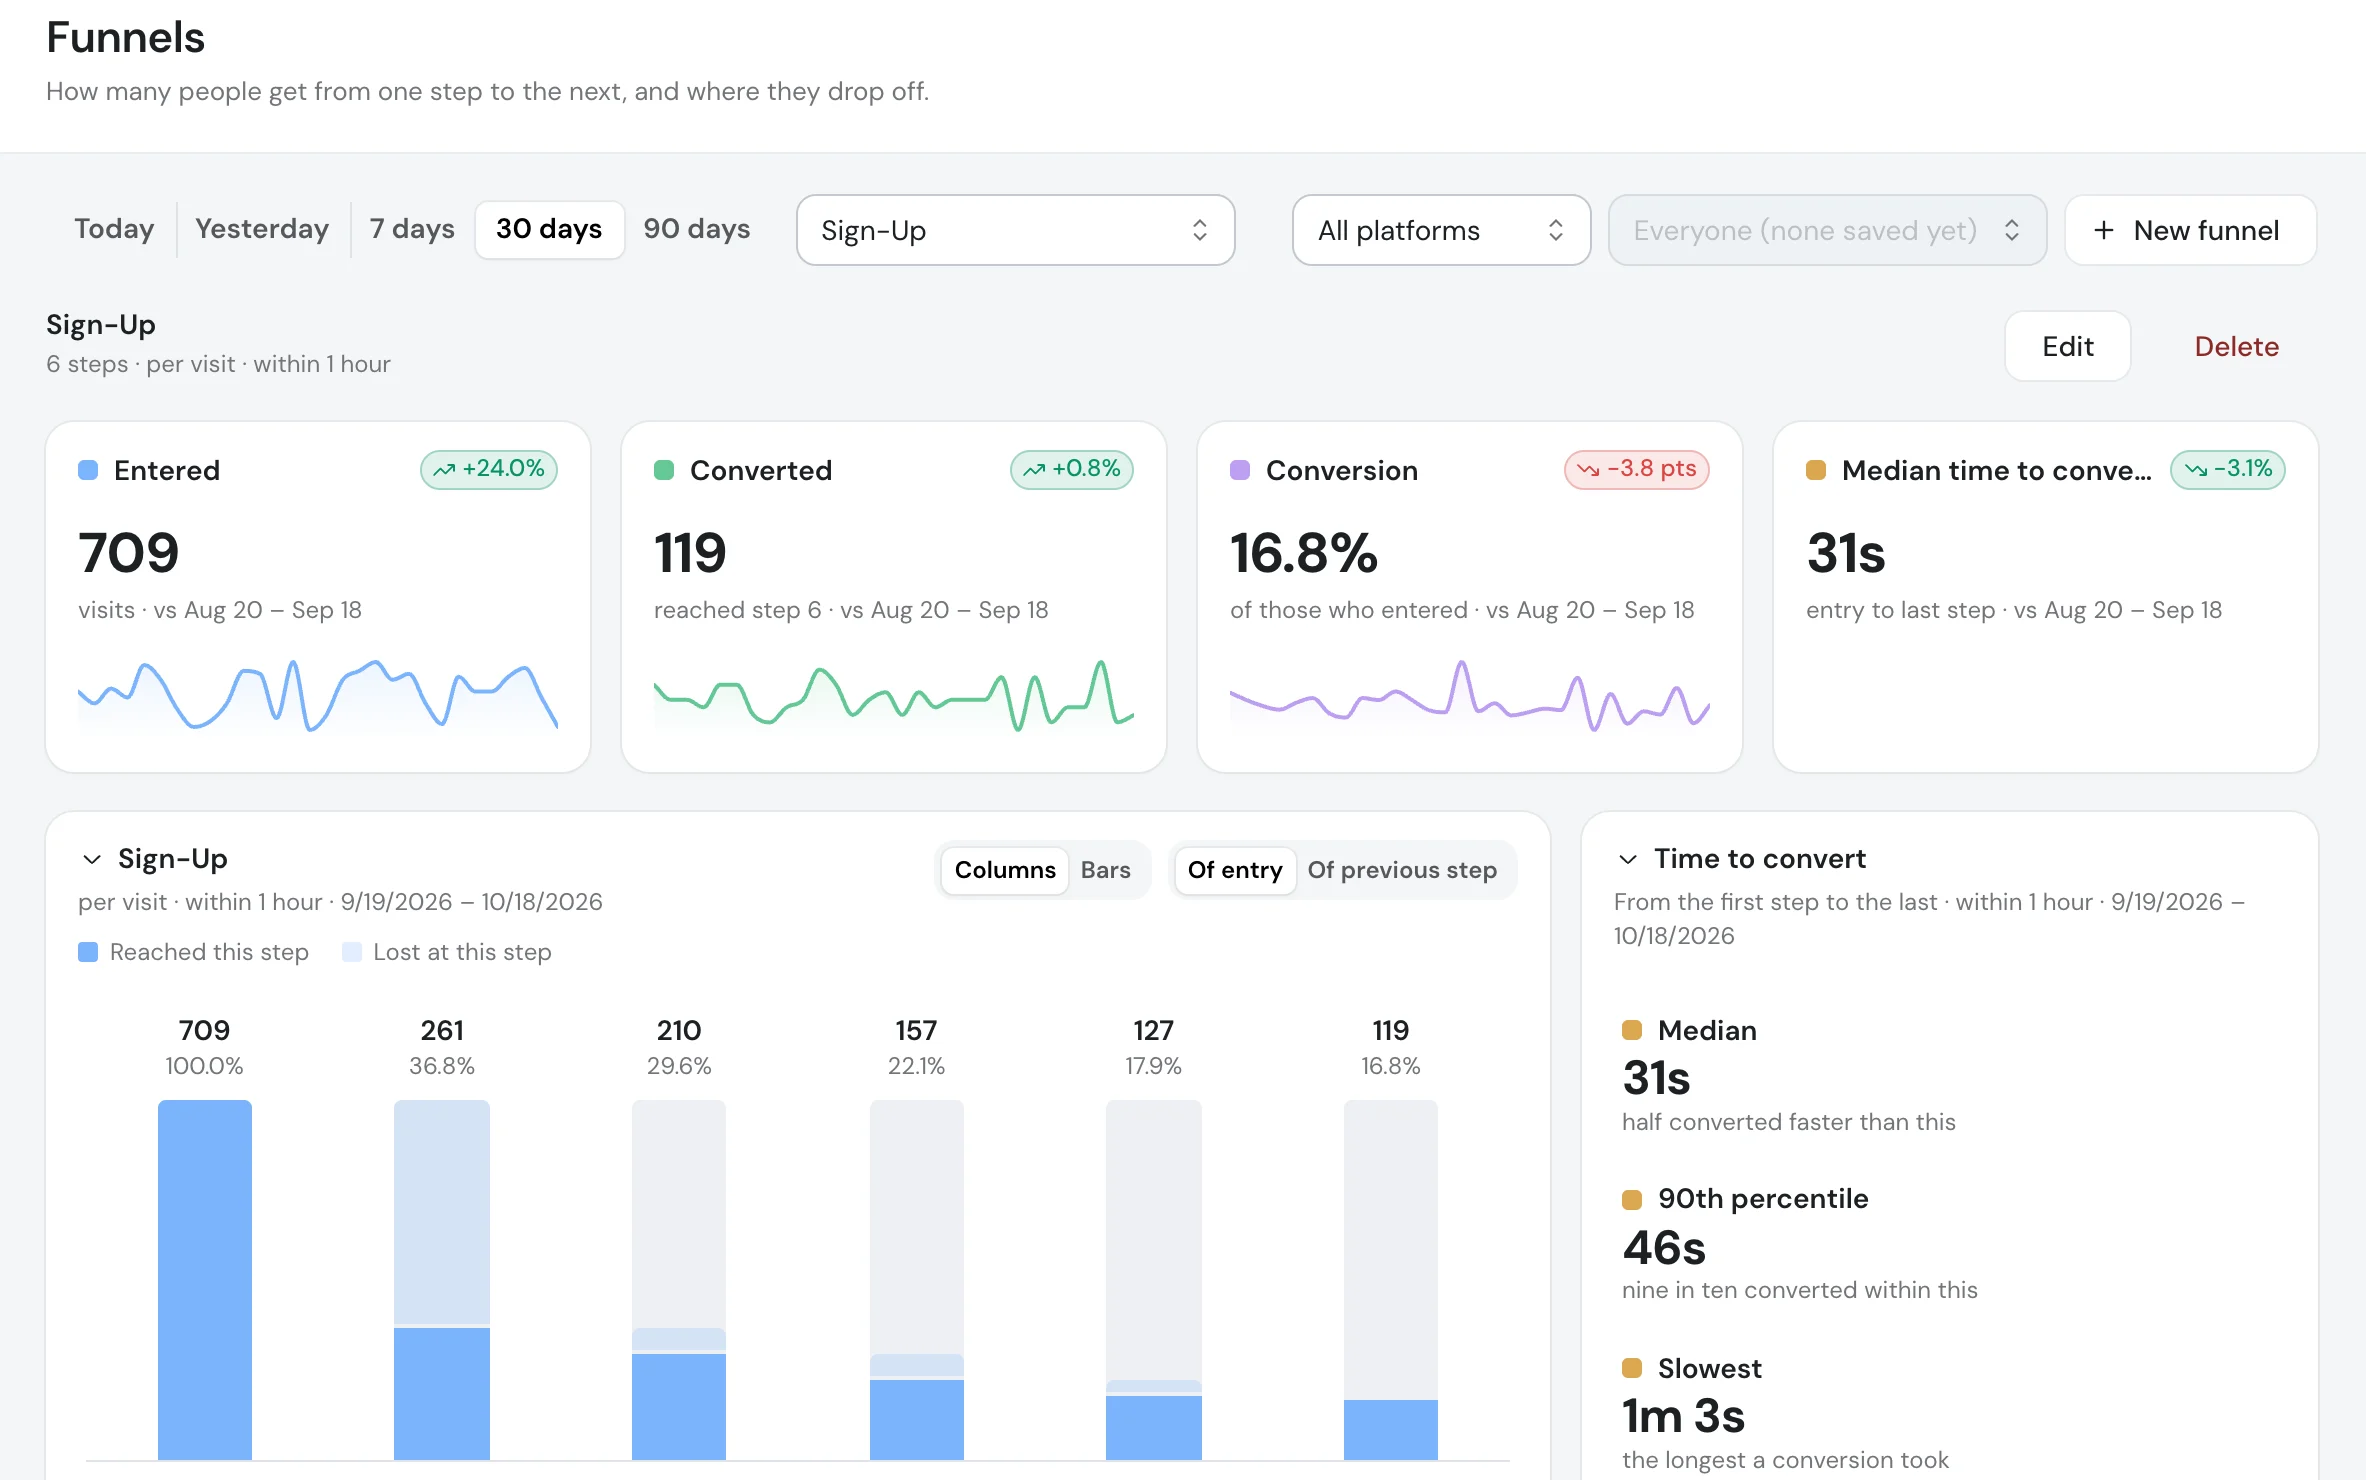Image resolution: width=2366 pixels, height=1480 pixels.
Task: Click the 46s 90th percentile value
Action: tap(1664, 1247)
